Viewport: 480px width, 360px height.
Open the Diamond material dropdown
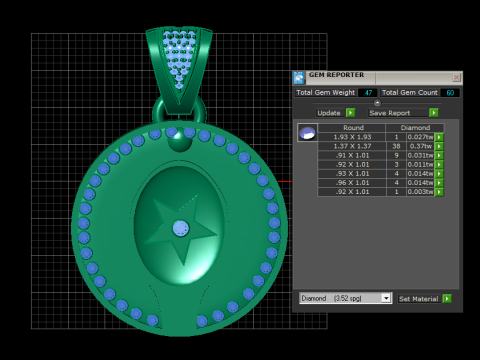pos(386,298)
